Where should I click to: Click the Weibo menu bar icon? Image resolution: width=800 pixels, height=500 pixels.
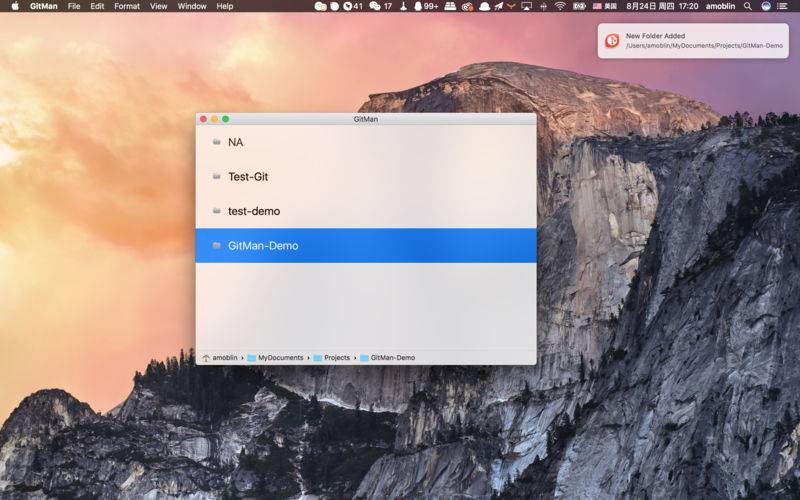(467, 6)
